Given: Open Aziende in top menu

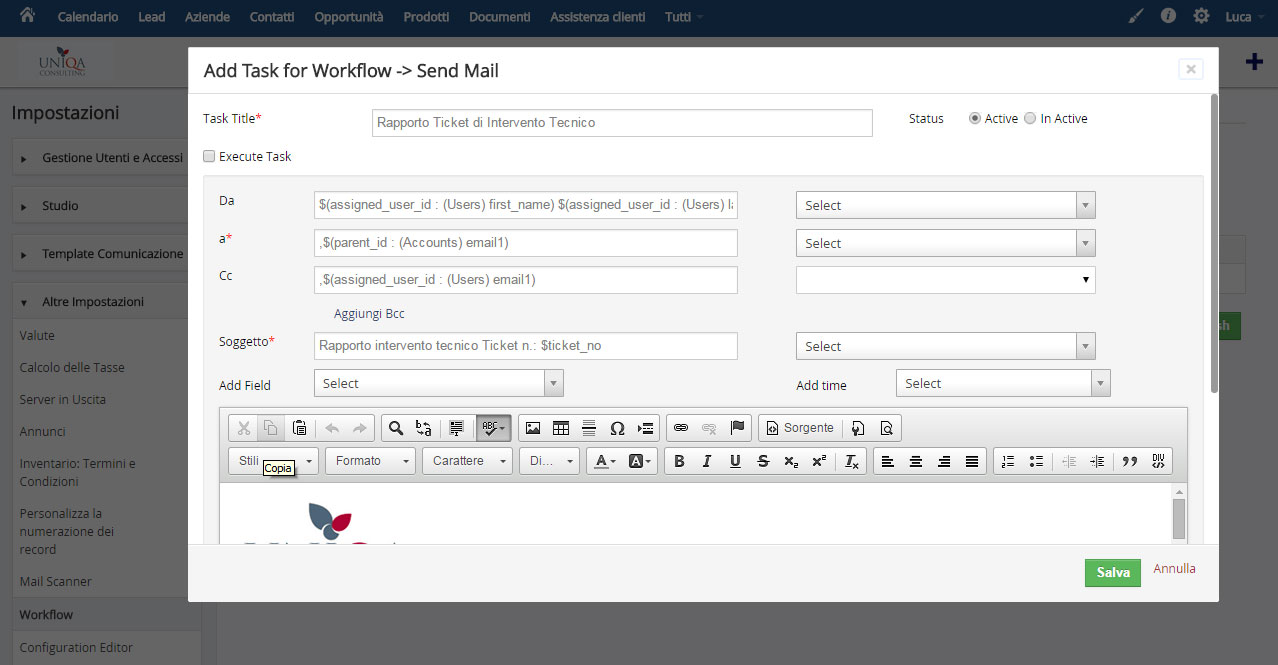Looking at the screenshot, I should pyautogui.click(x=208, y=17).
